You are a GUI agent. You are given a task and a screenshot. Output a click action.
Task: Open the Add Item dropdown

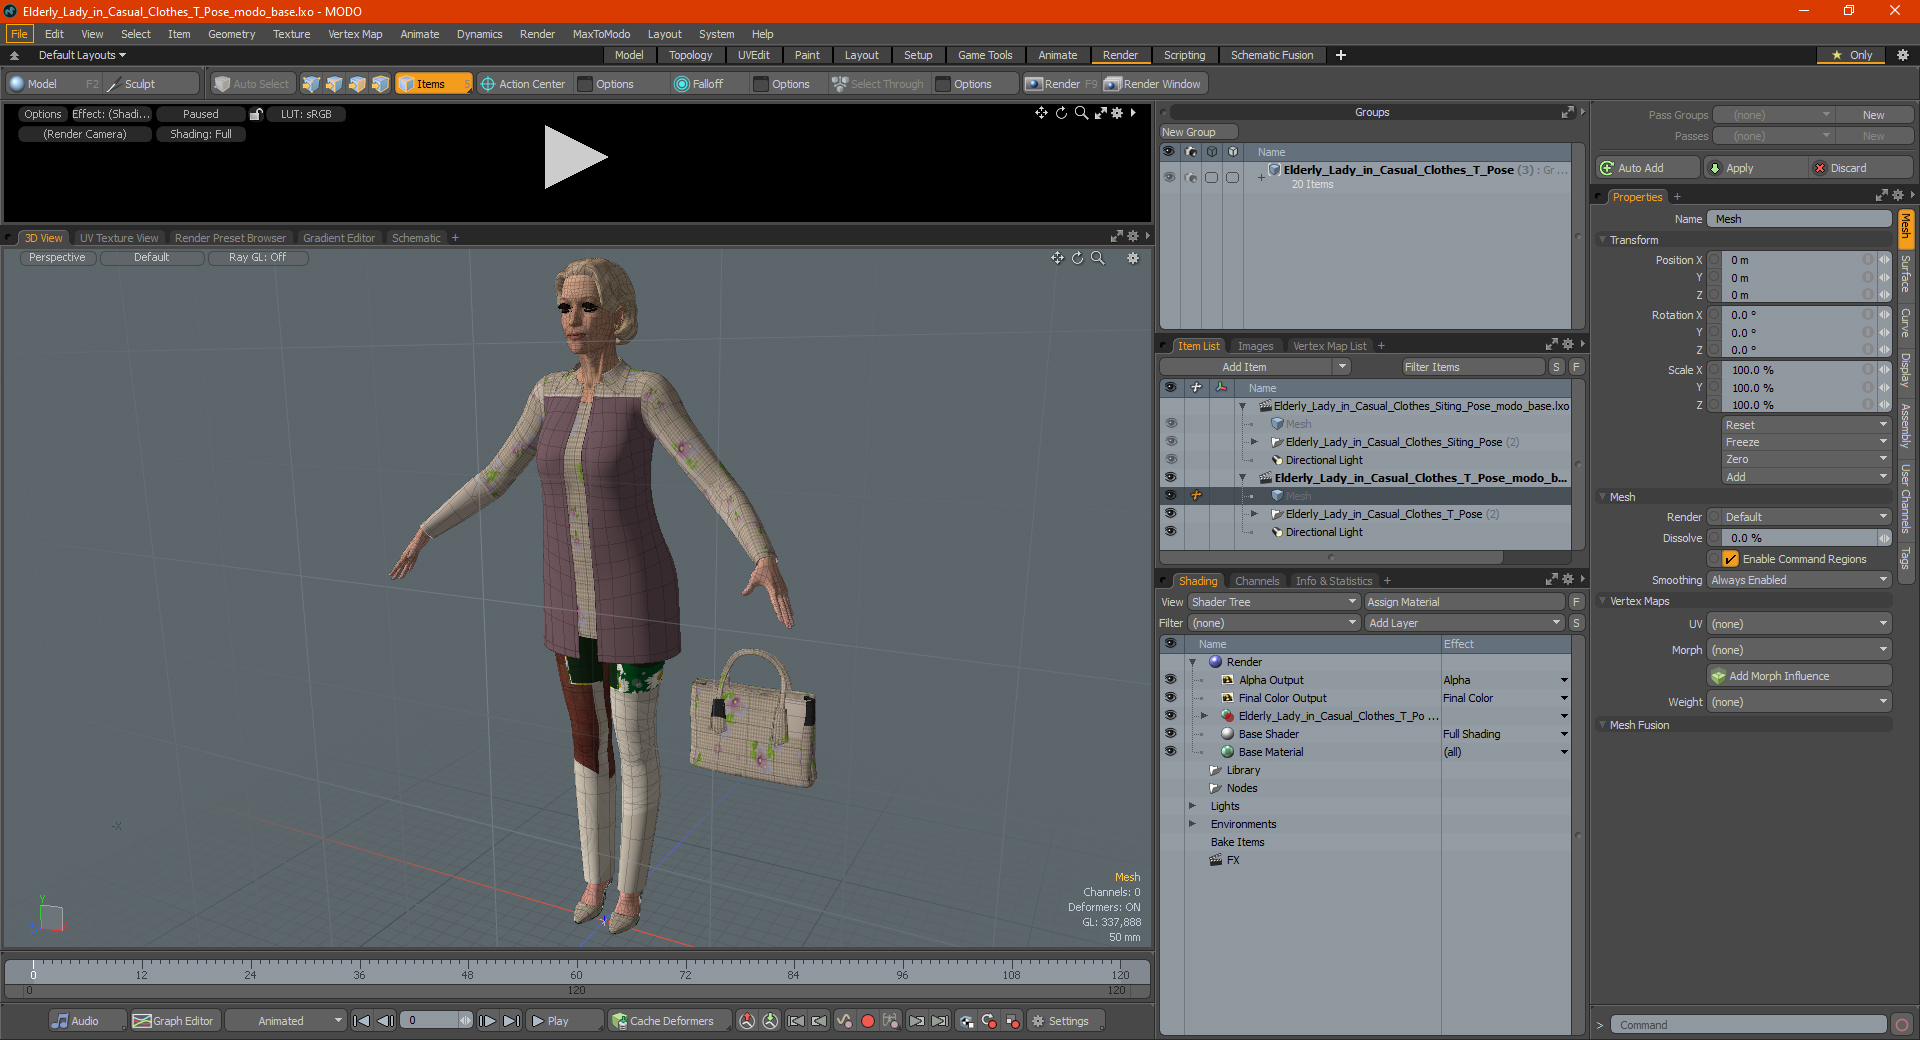1255,367
